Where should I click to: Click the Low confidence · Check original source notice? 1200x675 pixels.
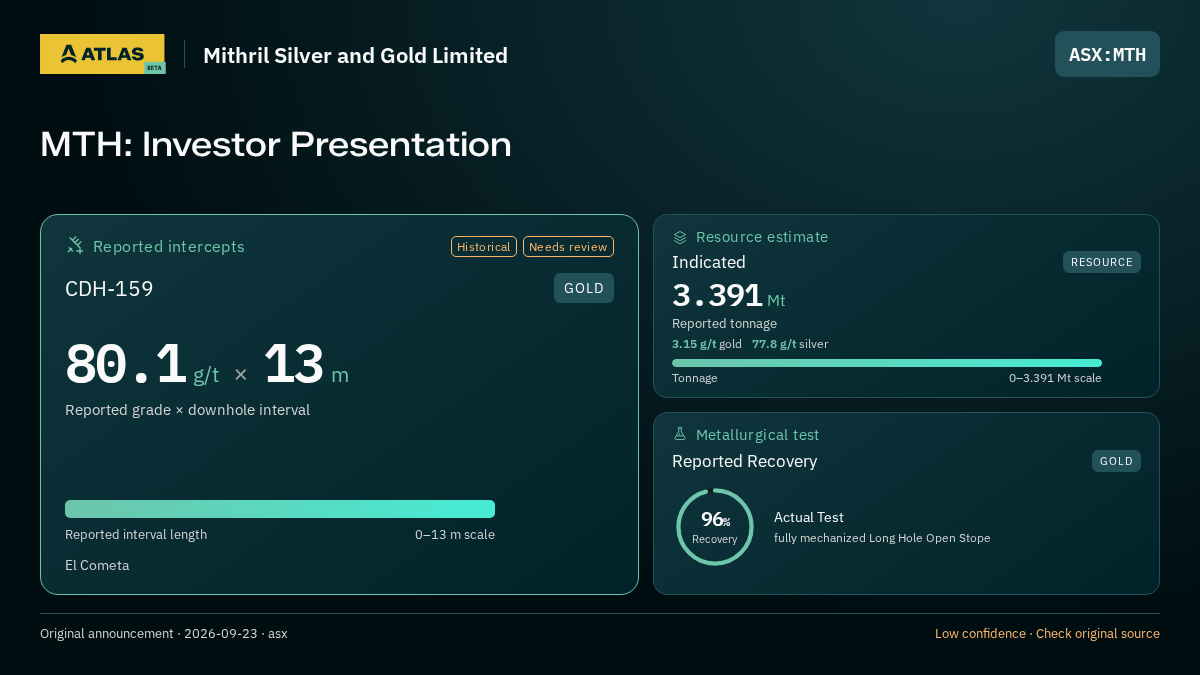(x=1047, y=634)
